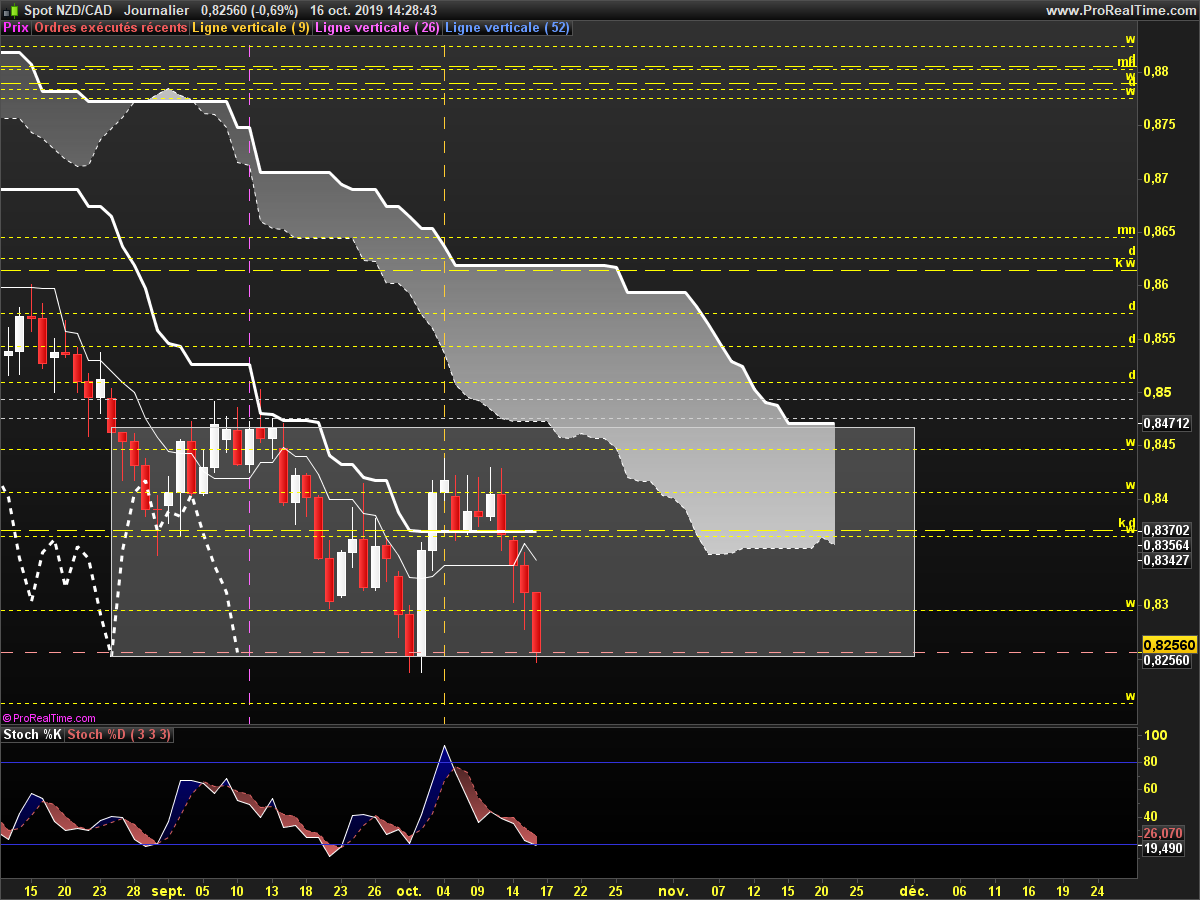The width and height of the screenshot is (1200, 900).
Task: Select the Ligne verticale (9) label
Action: (x=251, y=28)
